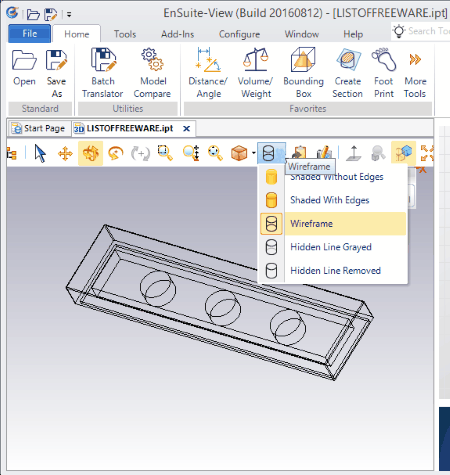Viewport: 450px width, 475px height.
Task: Click the orange arrows expand view icon
Action: 427,153
